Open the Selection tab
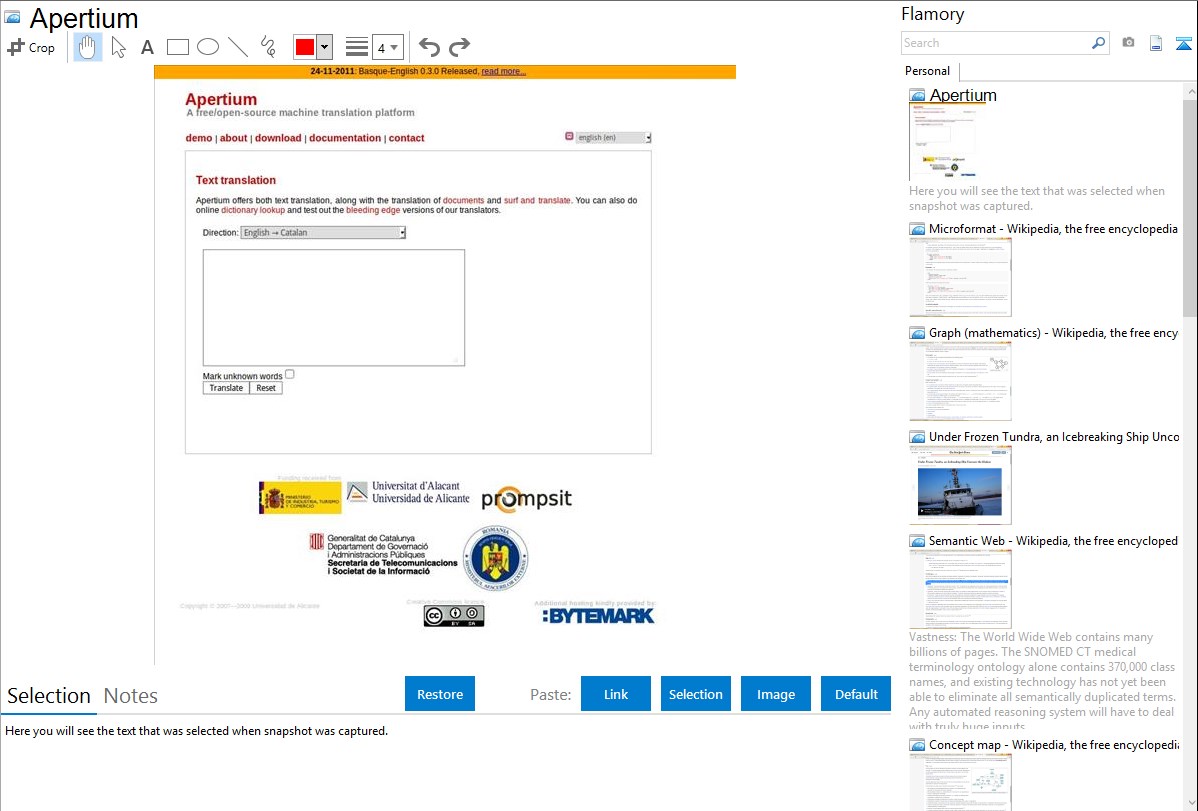The width and height of the screenshot is (1198, 811). click(49, 696)
